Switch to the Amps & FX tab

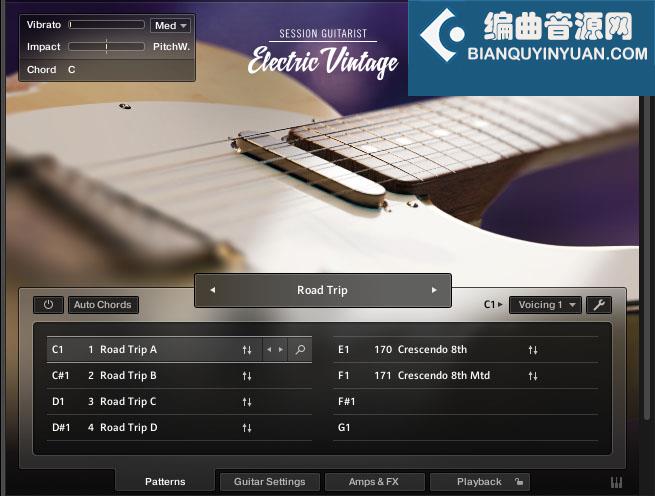tap(374, 481)
